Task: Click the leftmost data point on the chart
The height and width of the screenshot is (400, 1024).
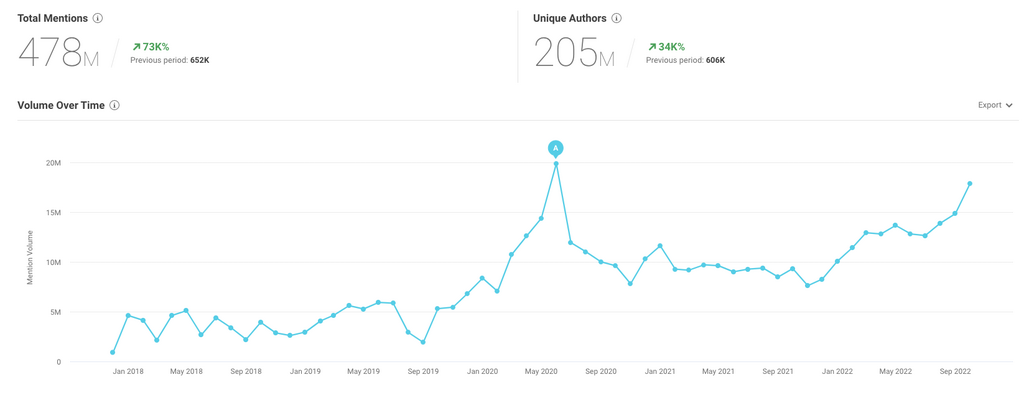Action: (x=113, y=352)
